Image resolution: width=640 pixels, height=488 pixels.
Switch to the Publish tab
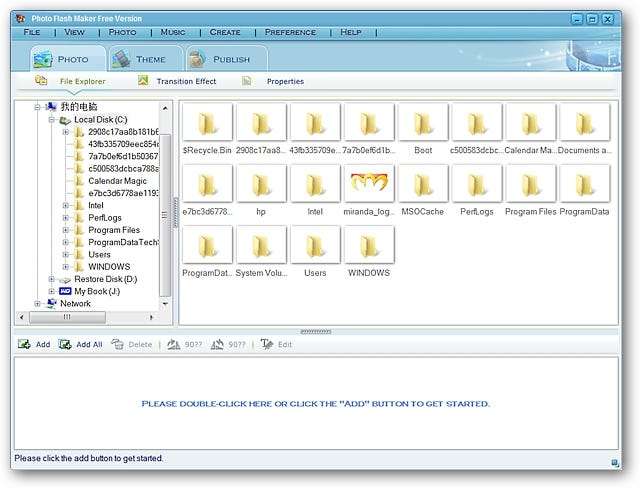click(227, 59)
